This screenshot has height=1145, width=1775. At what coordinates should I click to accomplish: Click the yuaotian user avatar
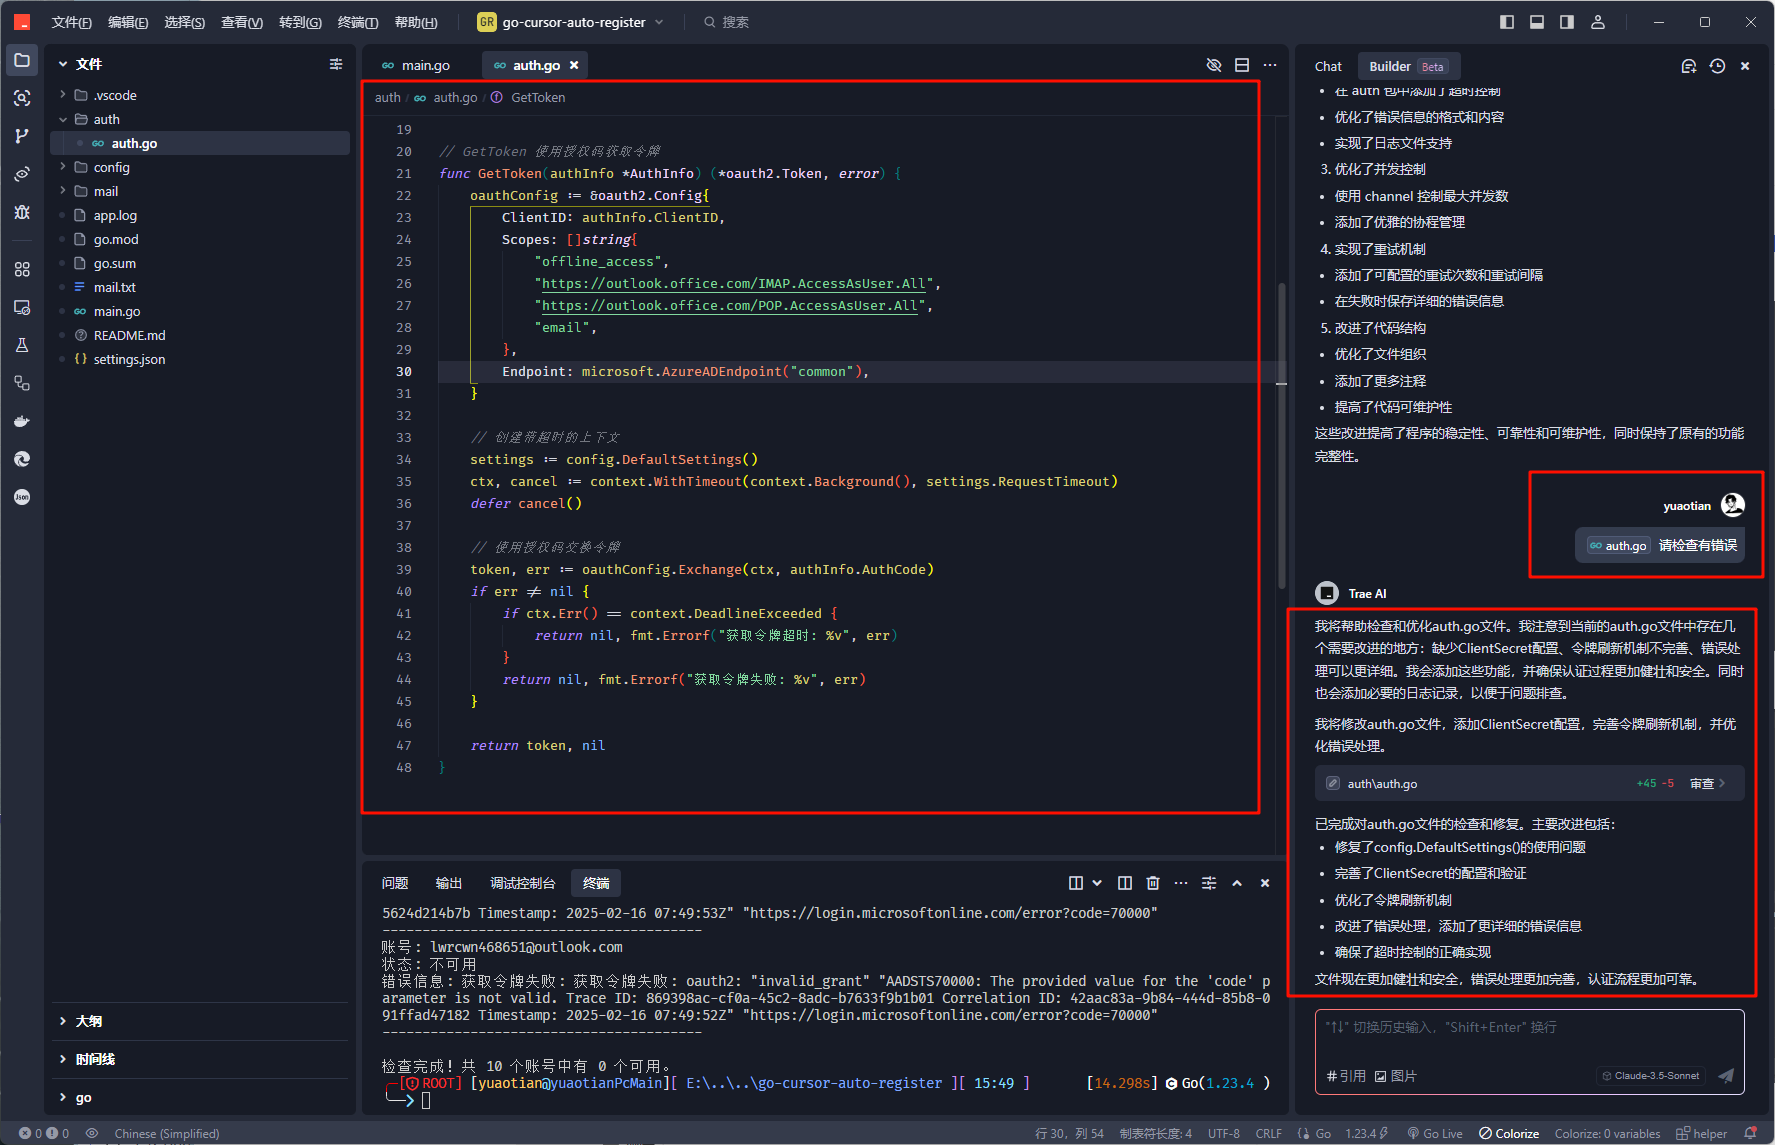pyautogui.click(x=1733, y=505)
